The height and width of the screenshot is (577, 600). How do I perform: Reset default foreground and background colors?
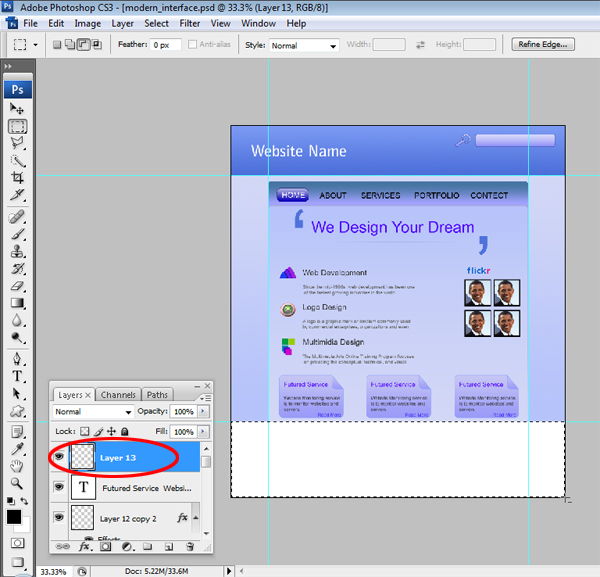pos(11,501)
